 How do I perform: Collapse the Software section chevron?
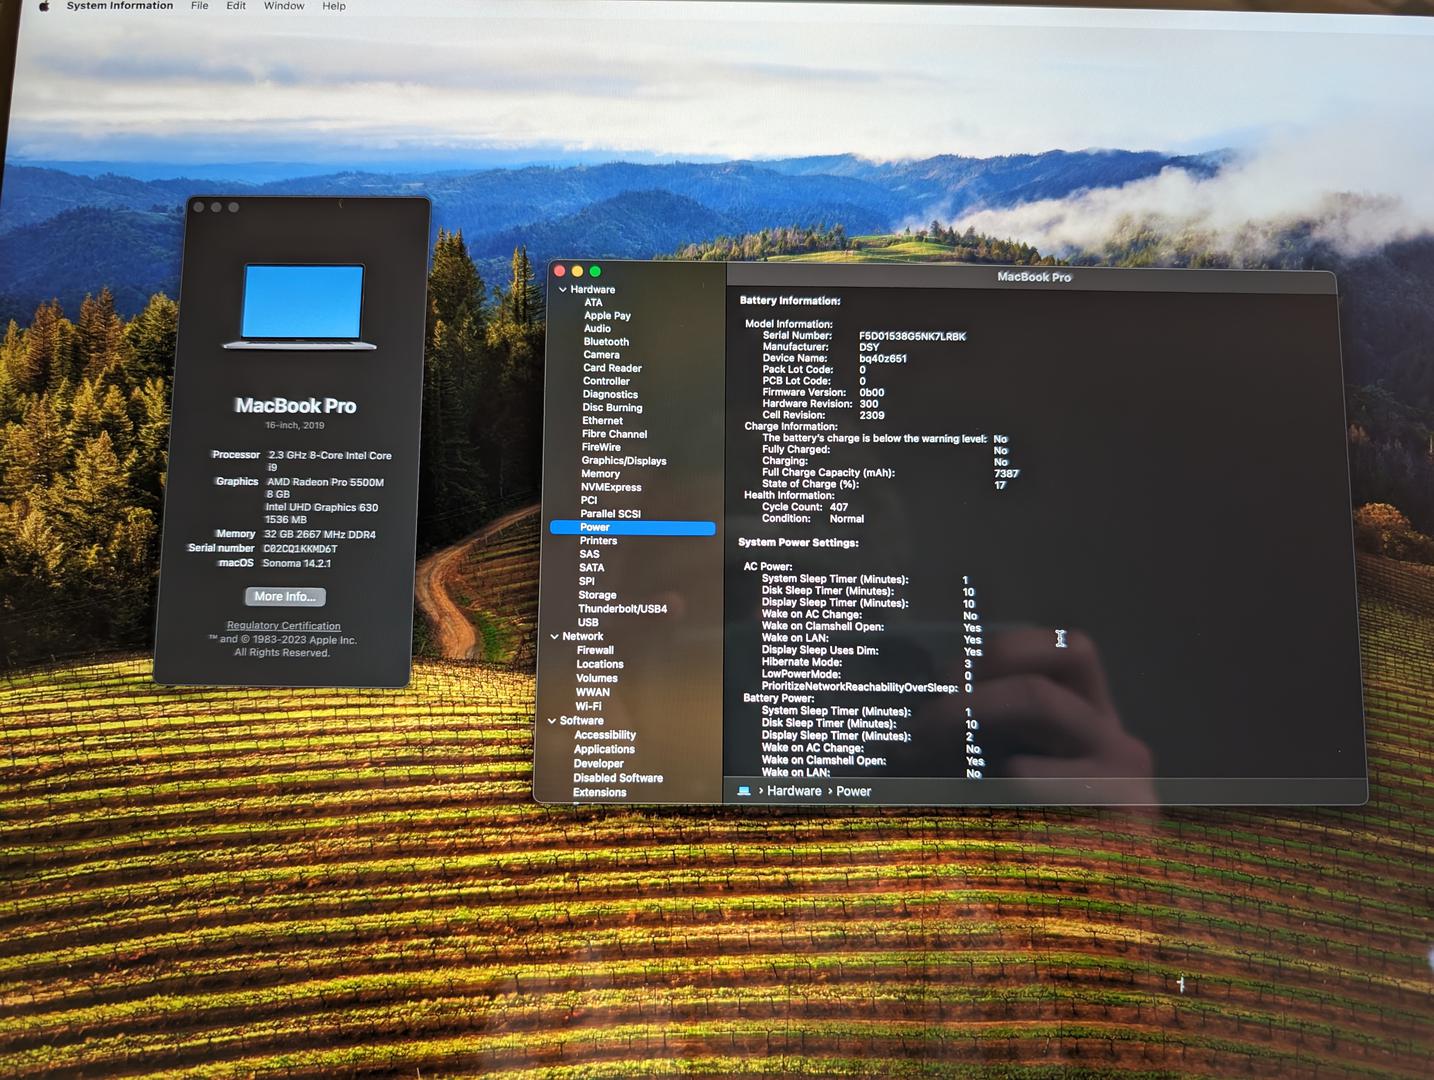pos(552,721)
